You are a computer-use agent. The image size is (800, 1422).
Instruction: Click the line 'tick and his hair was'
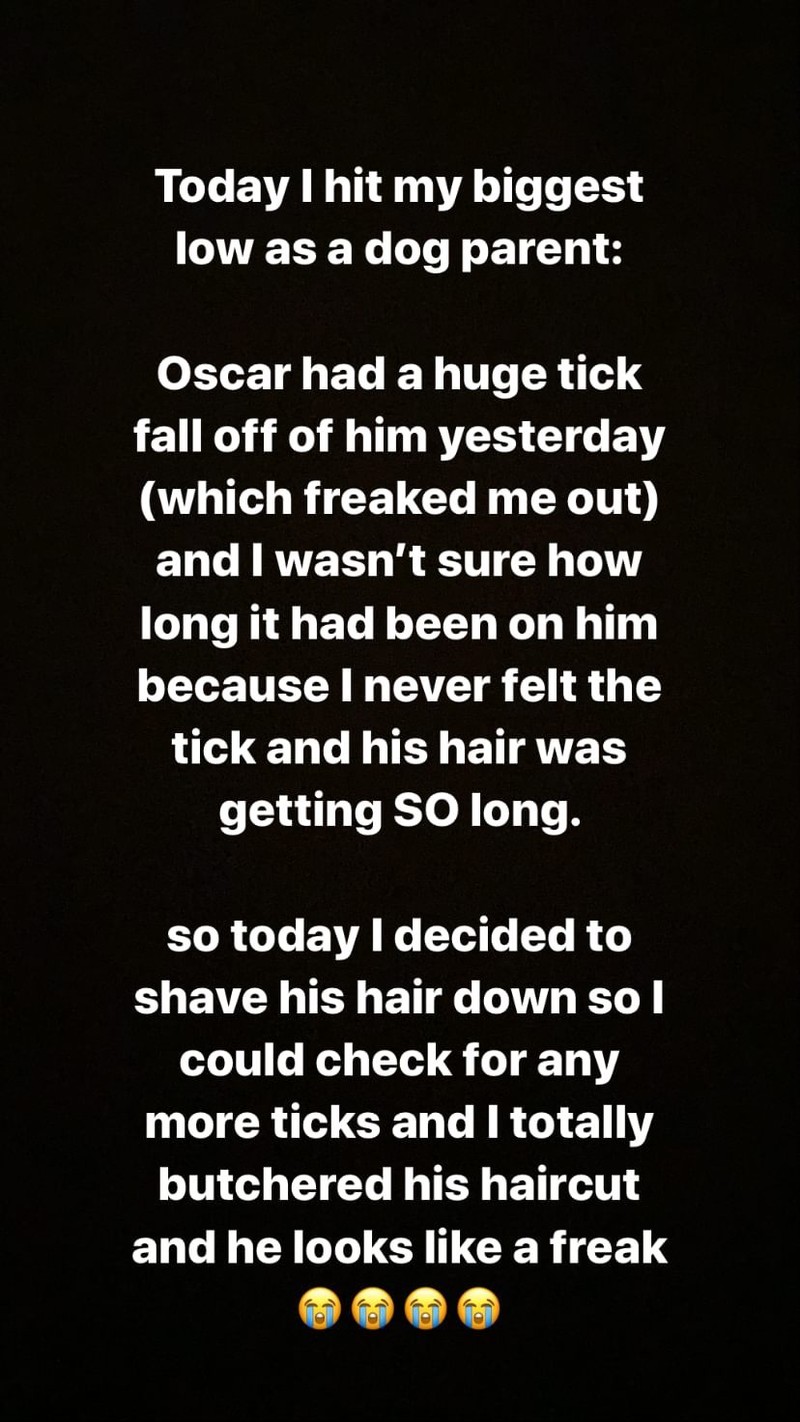click(x=399, y=749)
